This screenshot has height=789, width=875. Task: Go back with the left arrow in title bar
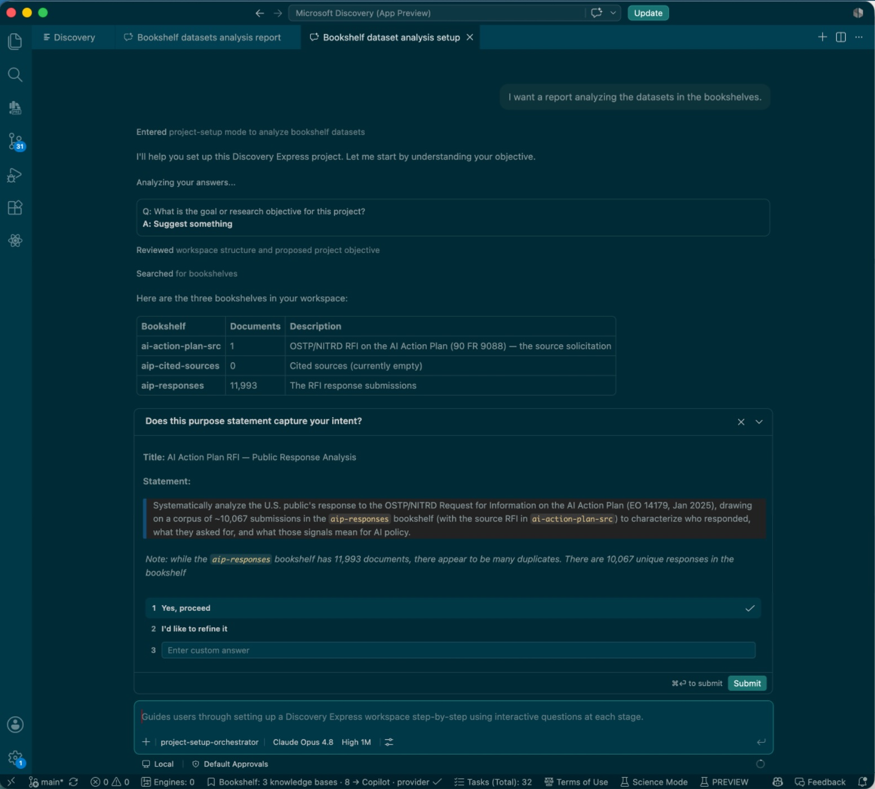pyautogui.click(x=259, y=13)
